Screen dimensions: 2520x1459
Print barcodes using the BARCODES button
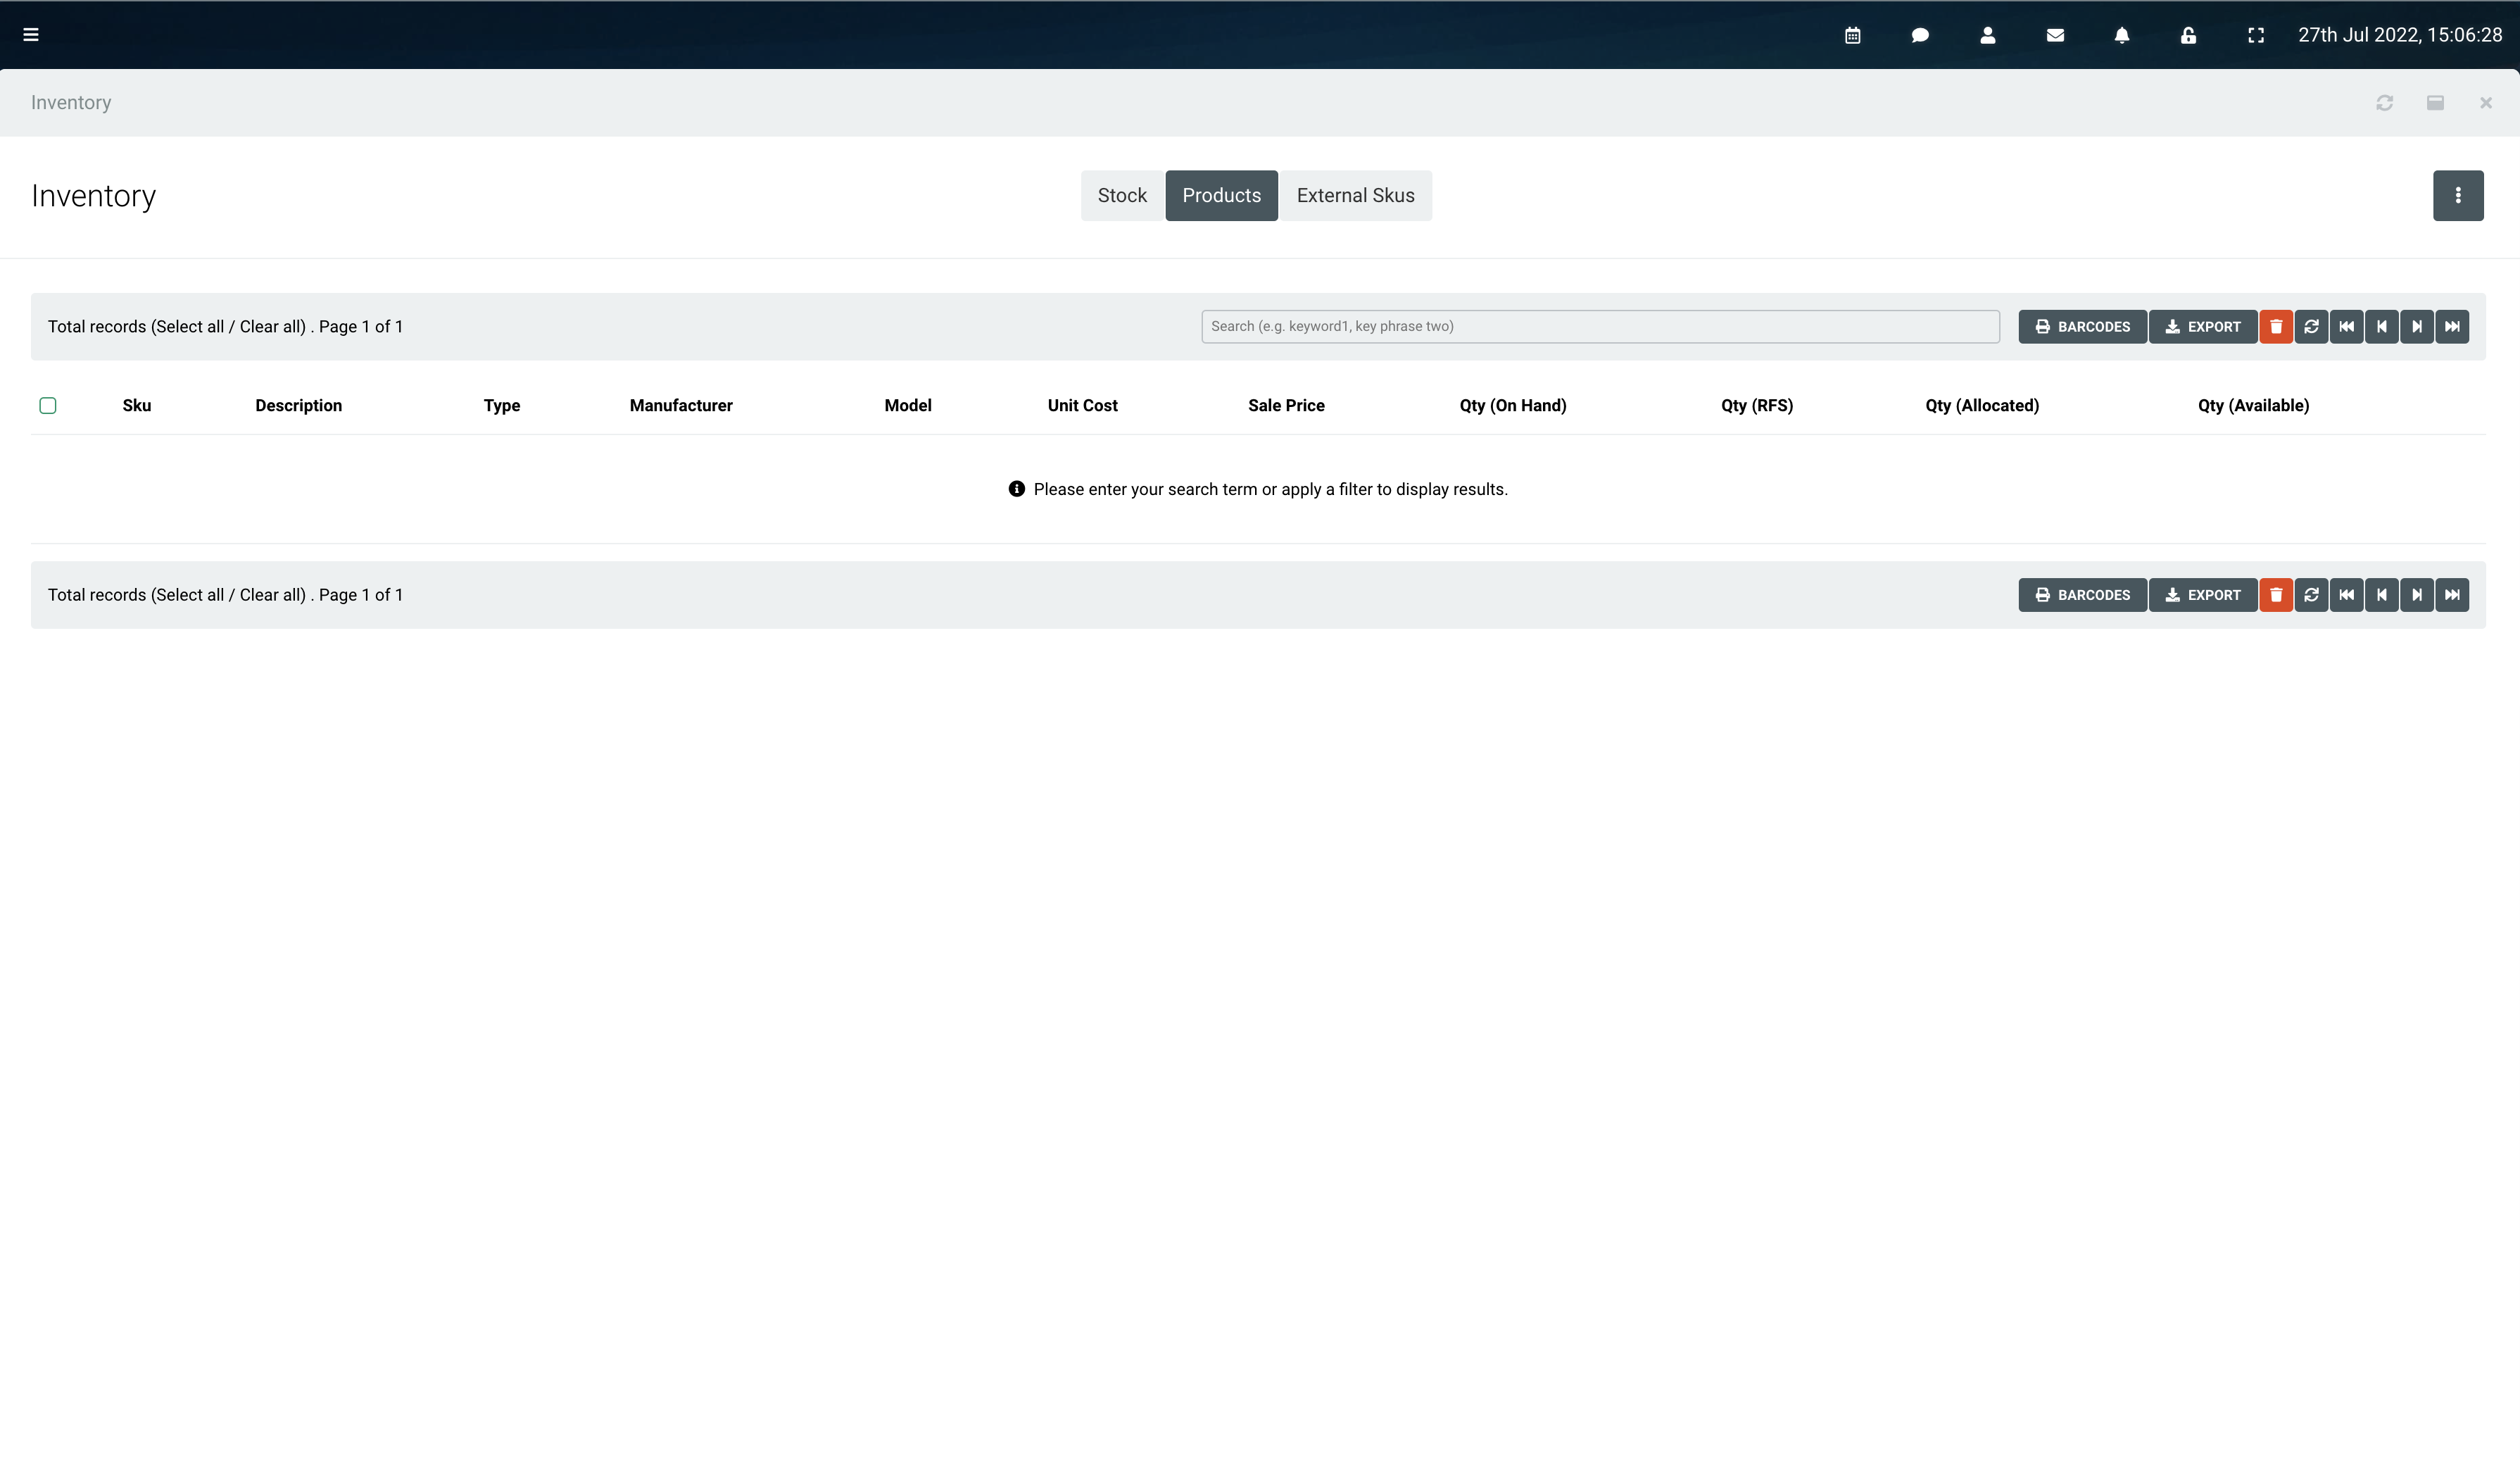click(x=2082, y=326)
